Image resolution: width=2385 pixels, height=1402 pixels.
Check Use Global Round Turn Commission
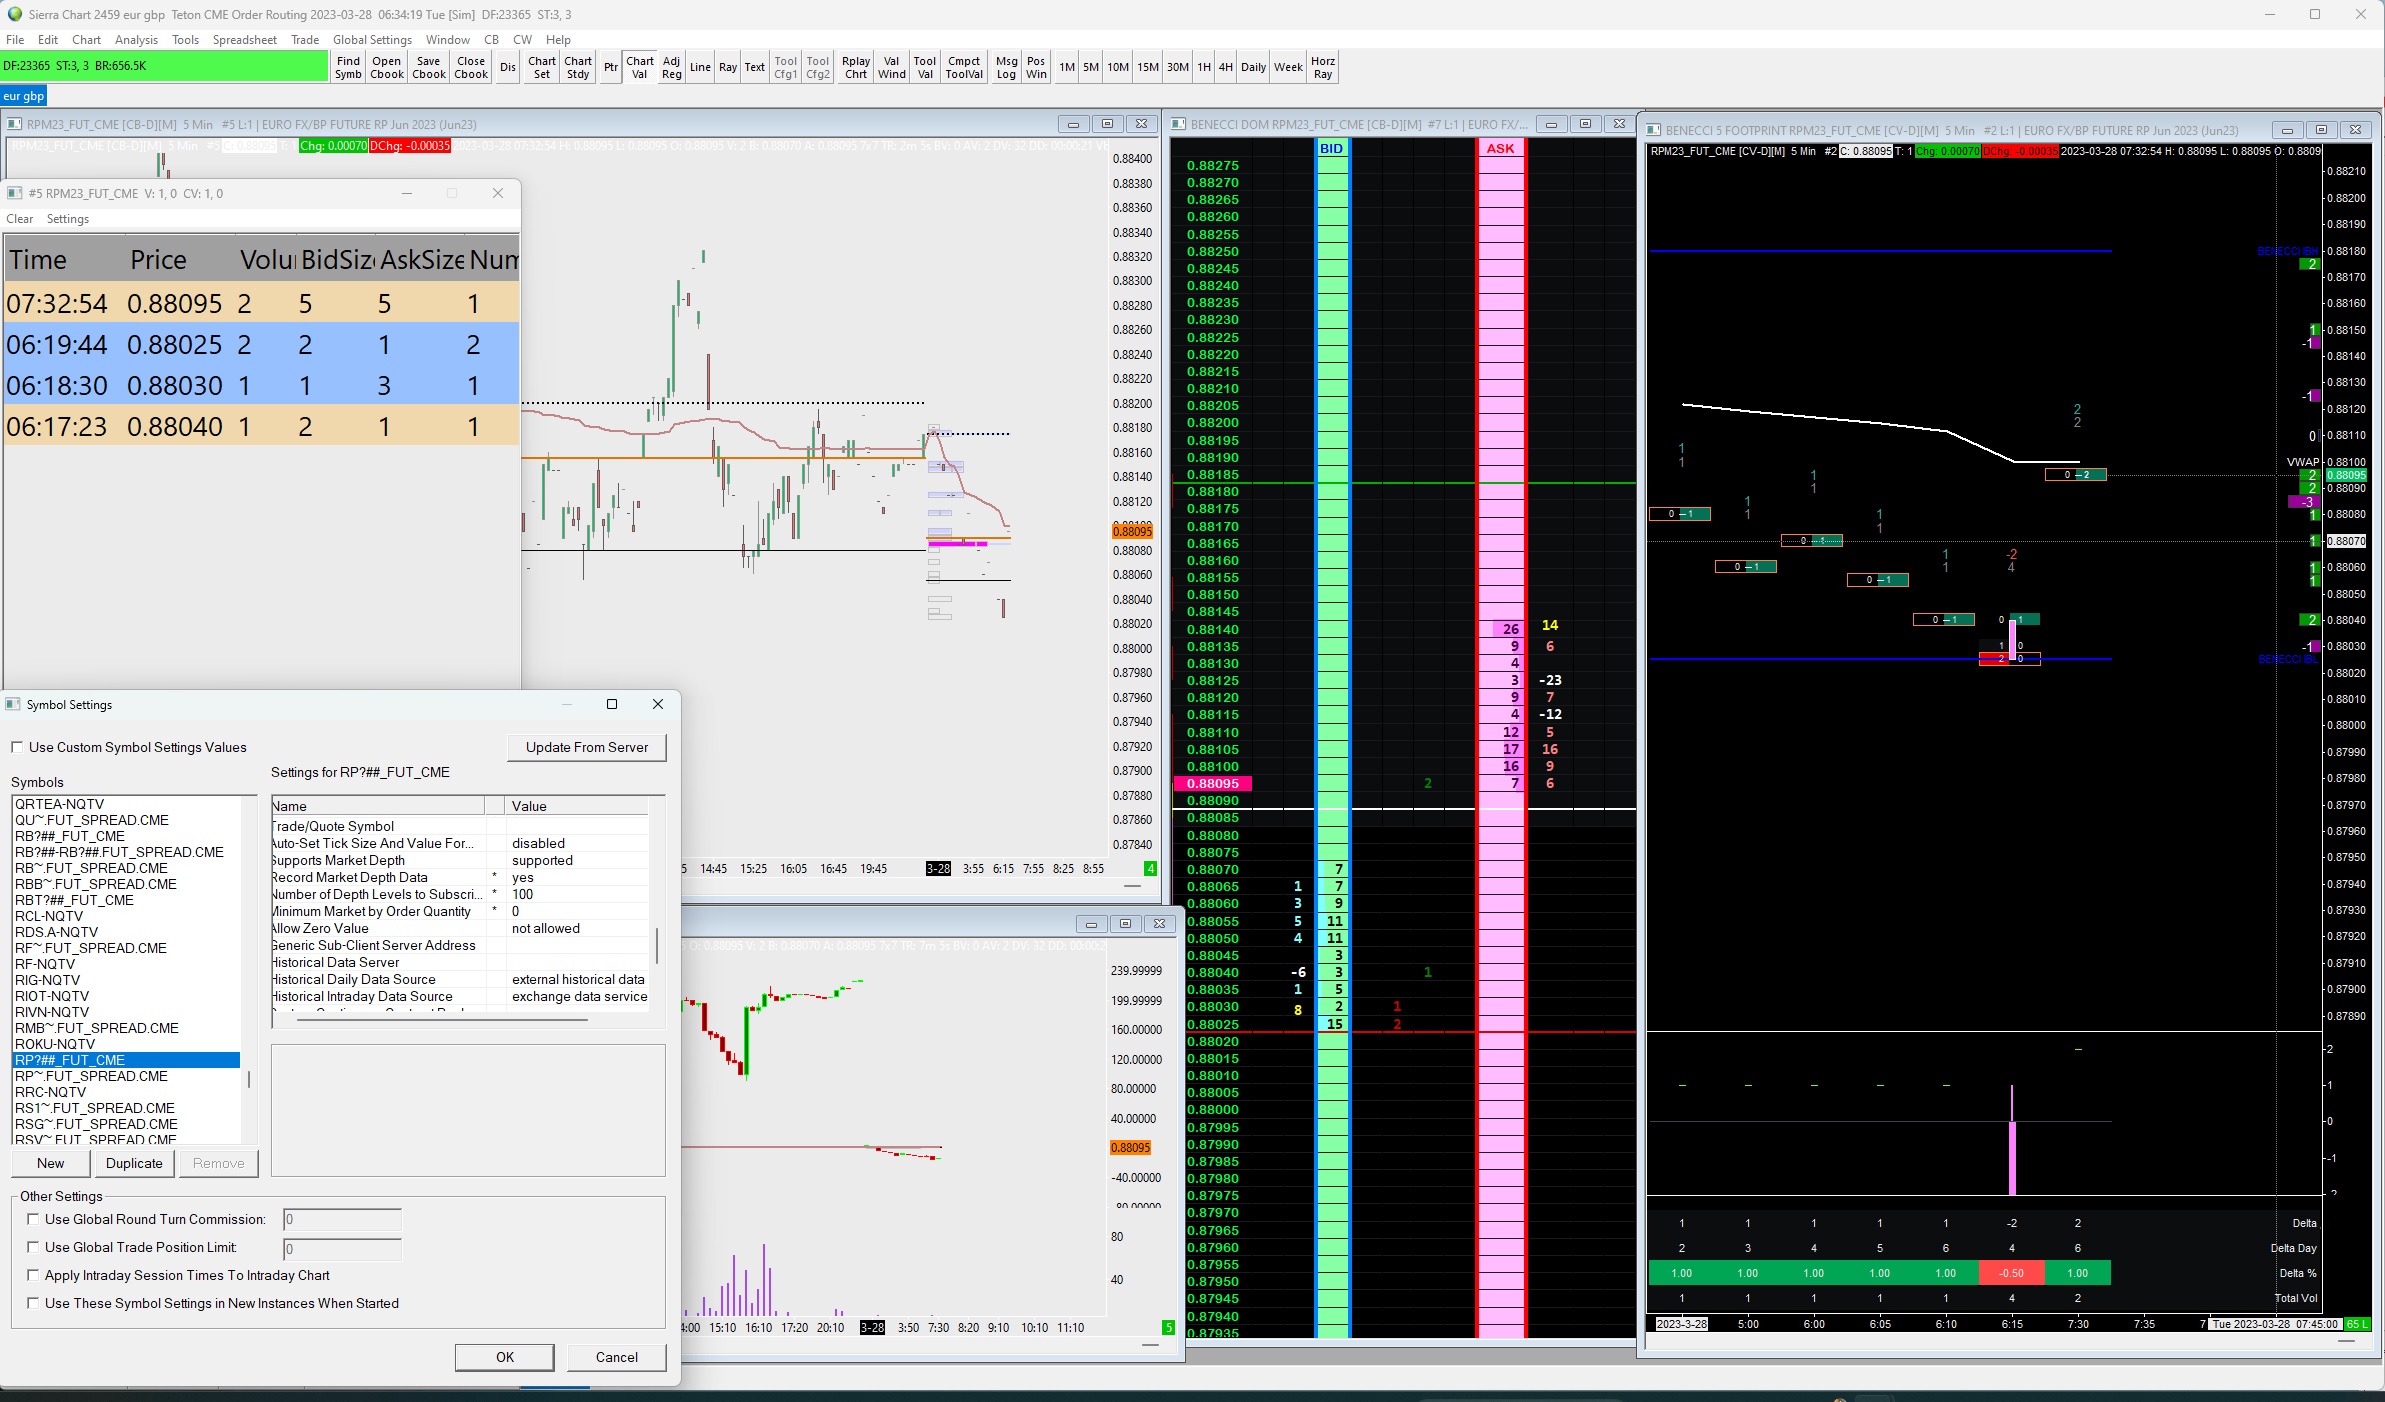pyautogui.click(x=33, y=1219)
